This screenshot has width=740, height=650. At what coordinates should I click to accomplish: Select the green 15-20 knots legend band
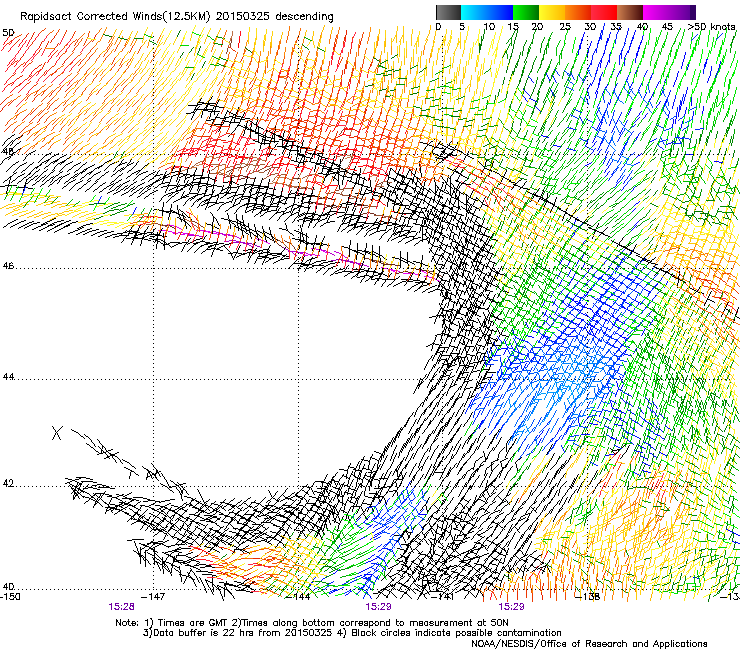526,12
